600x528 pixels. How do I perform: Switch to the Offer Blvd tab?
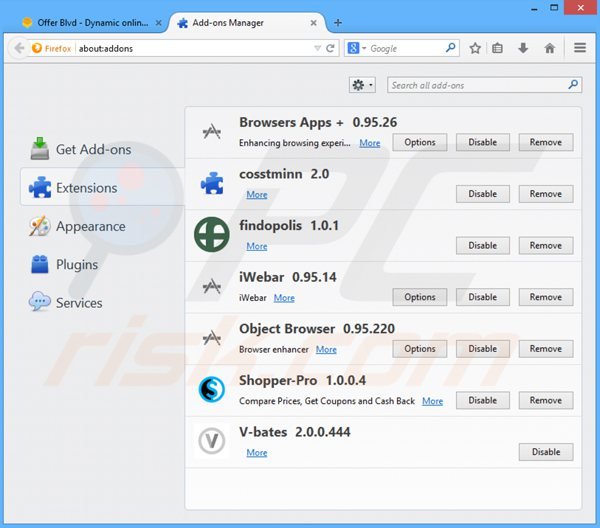point(92,23)
